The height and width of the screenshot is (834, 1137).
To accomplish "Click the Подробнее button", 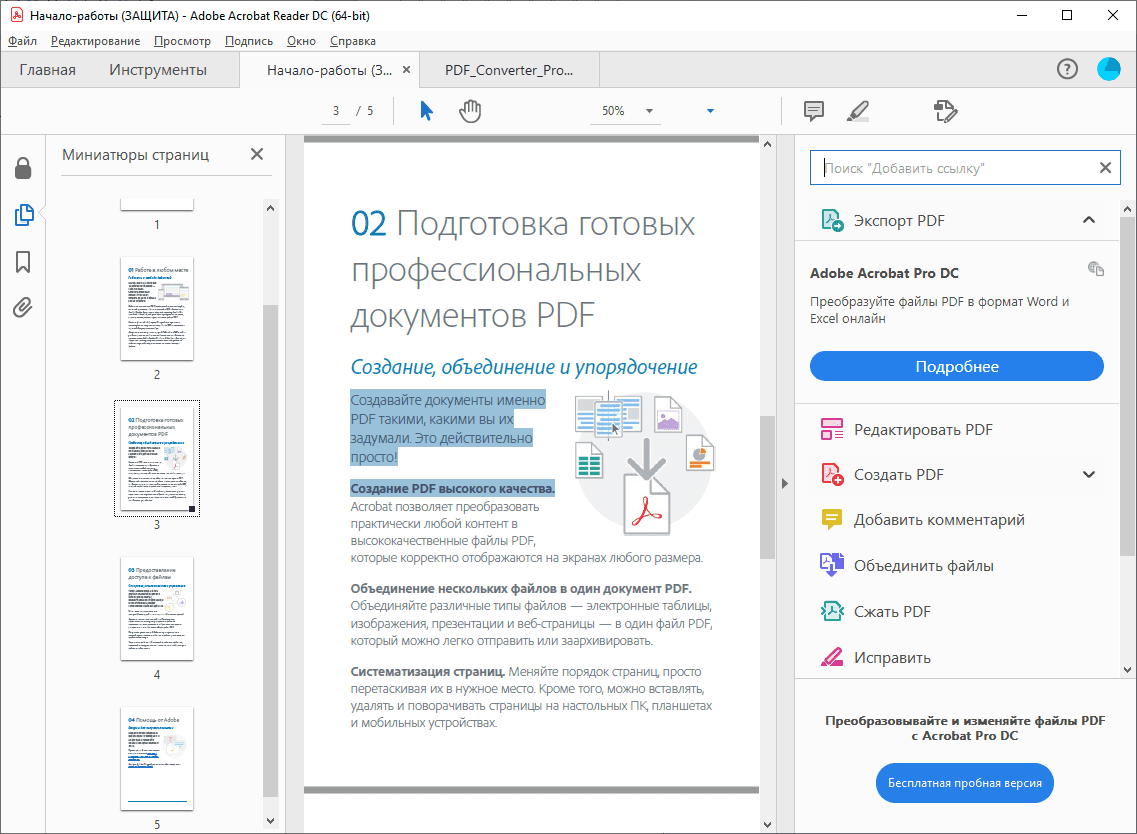I will [x=956, y=367].
